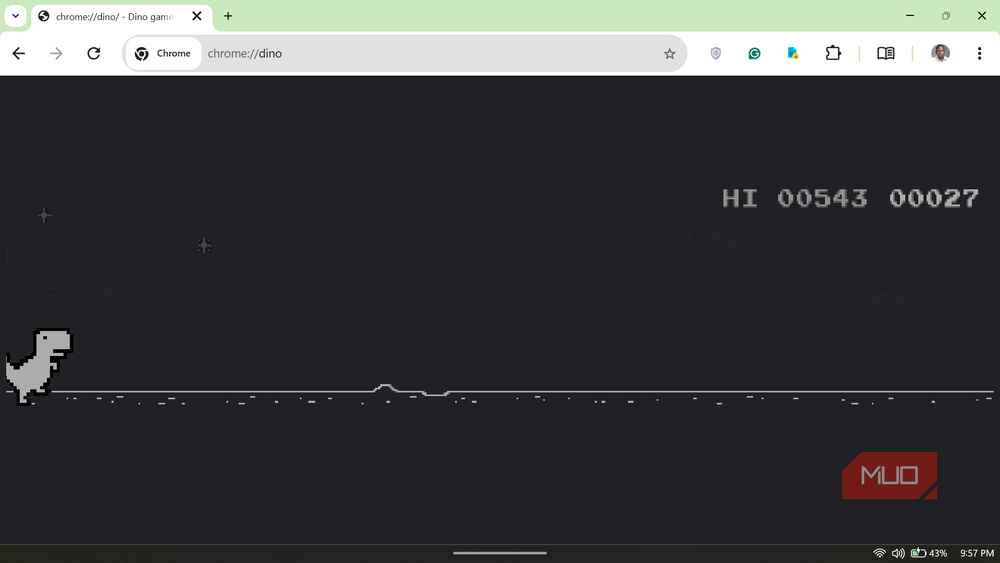Viewport: 1000px width, 563px height.
Task: Open the reading mode book icon
Action: [886, 54]
